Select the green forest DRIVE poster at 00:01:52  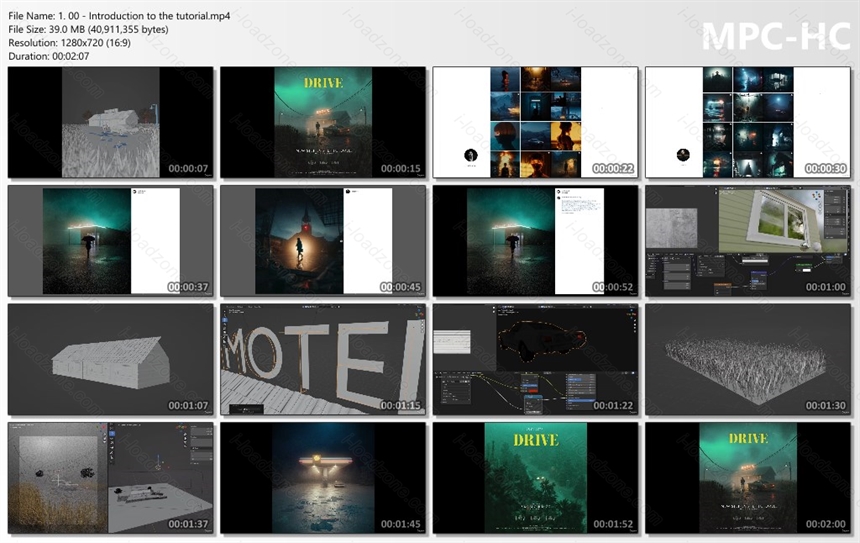coord(535,478)
